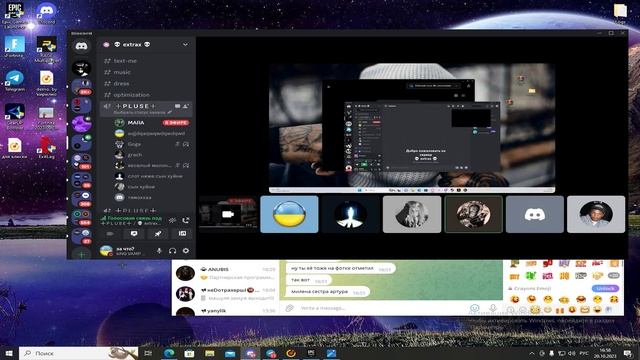The image size is (640, 360).
Task: Open ANUBIS chat in Telegram
Action: click(226, 273)
